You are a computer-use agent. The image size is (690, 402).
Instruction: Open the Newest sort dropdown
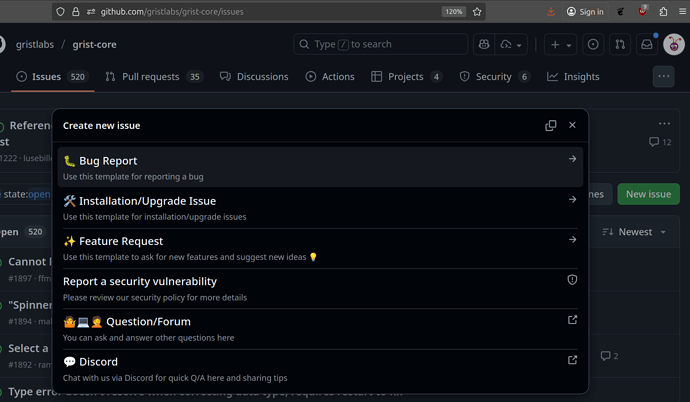click(x=635, y=232)
